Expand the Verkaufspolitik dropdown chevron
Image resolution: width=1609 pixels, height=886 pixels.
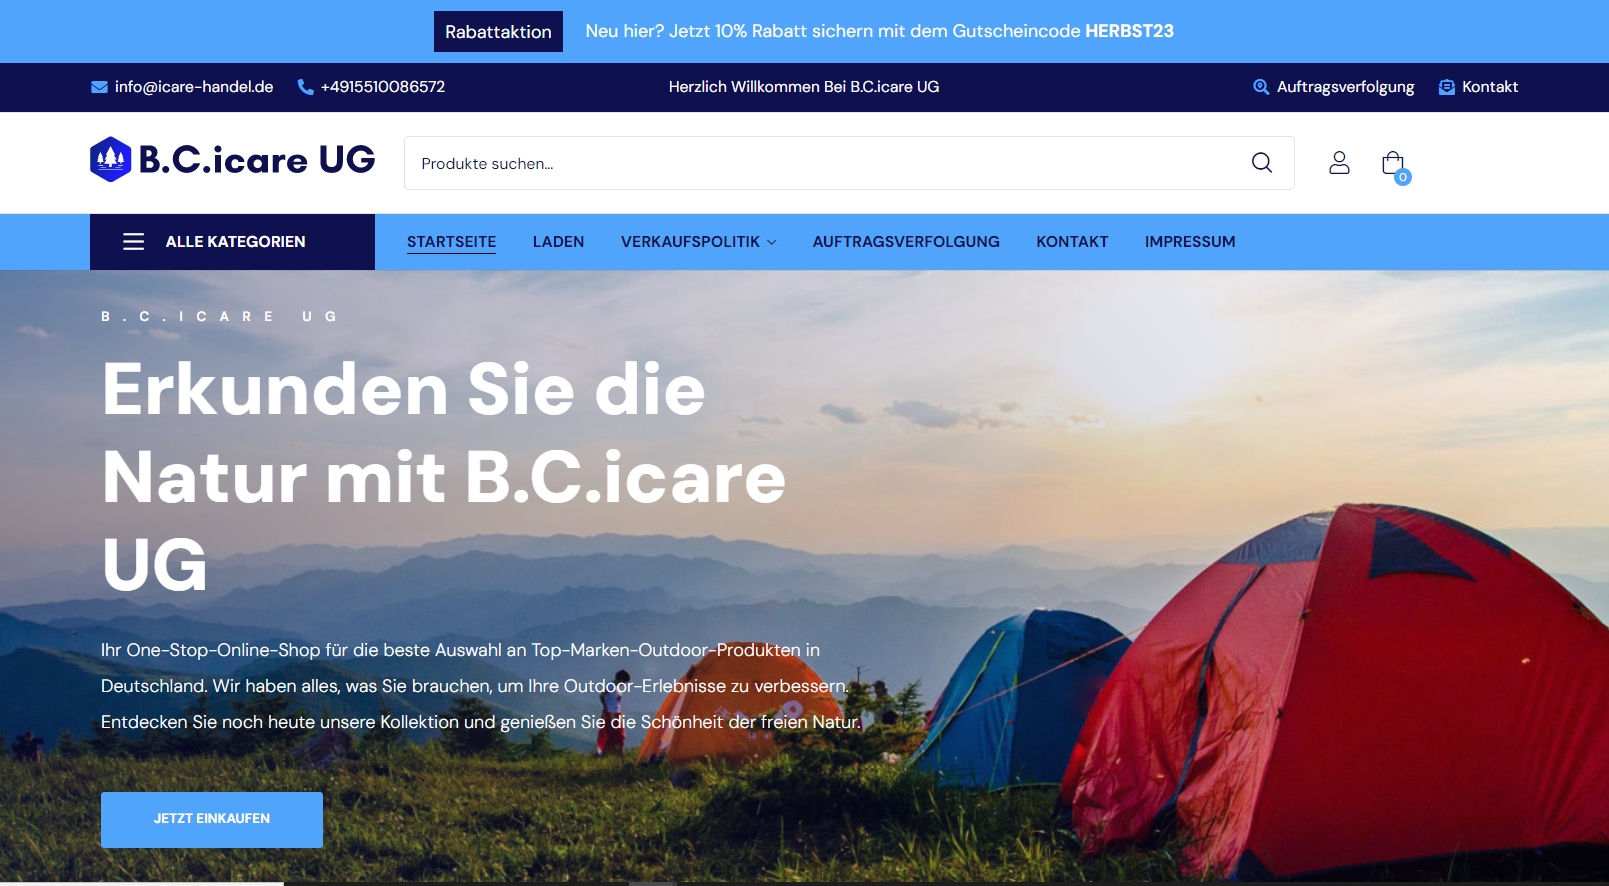pos(771,242)
